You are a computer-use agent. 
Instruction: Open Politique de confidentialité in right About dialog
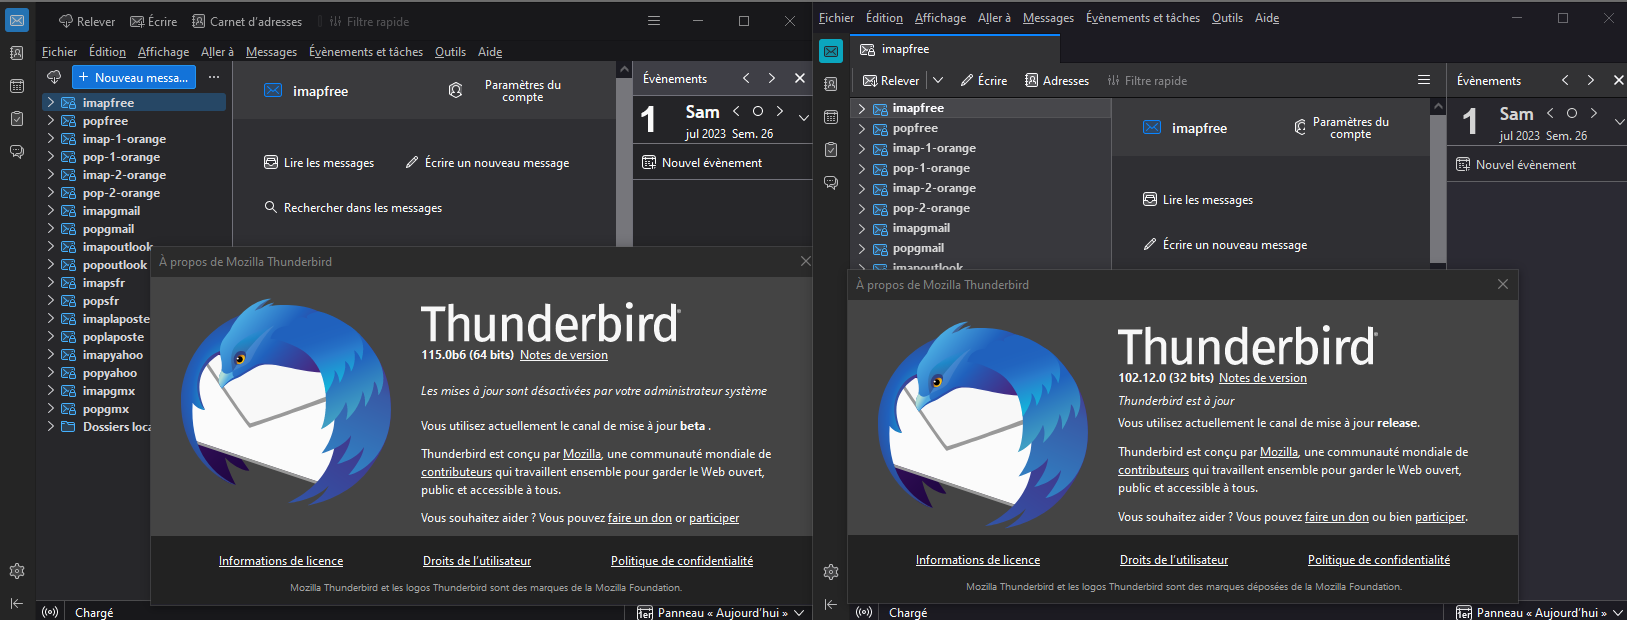tap(1379, 560)
